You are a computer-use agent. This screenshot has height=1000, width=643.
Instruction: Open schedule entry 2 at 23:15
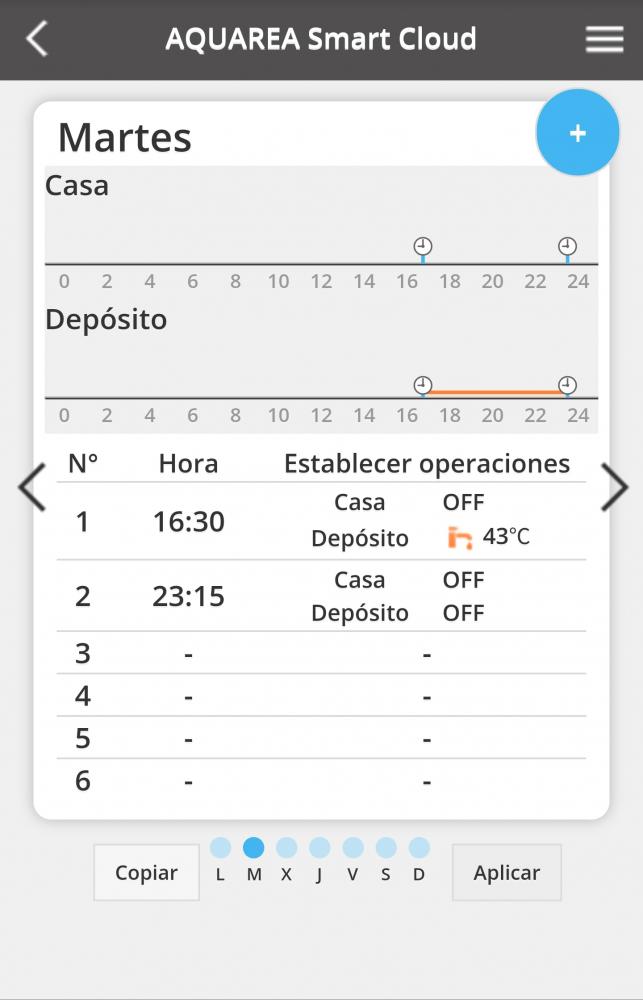322,596
